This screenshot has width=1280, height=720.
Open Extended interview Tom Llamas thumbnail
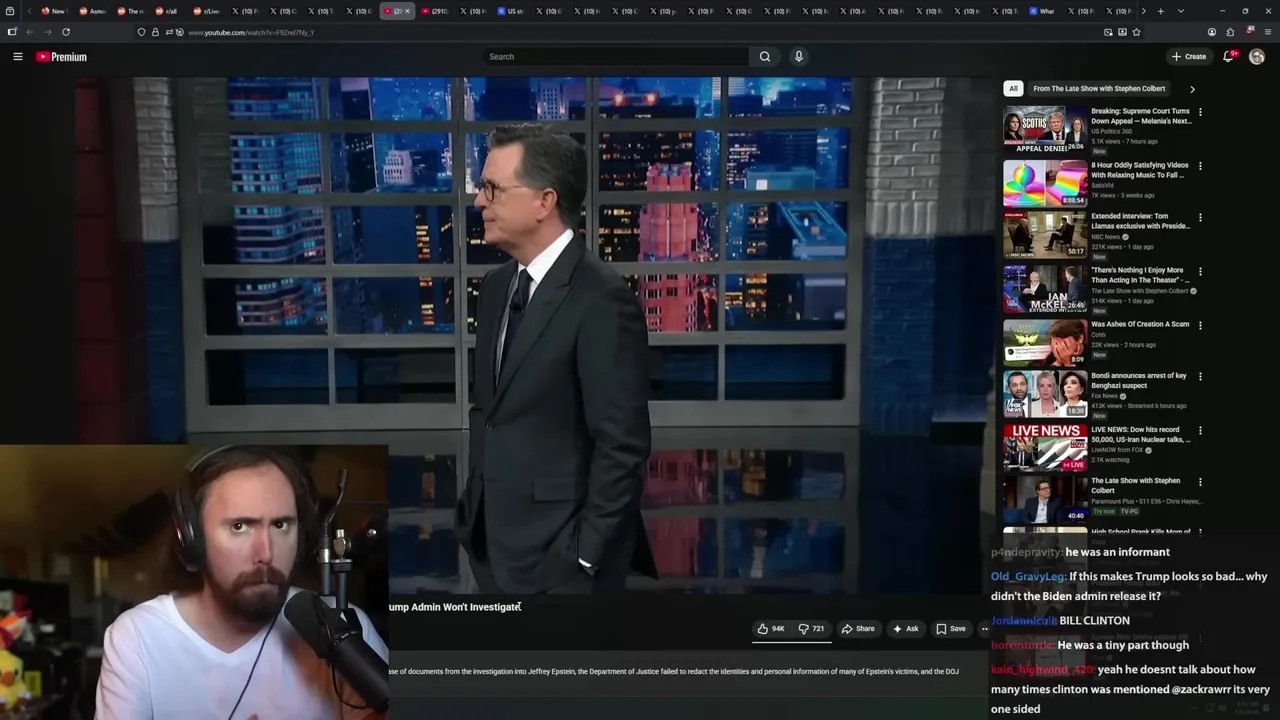[x=1045, y=234]
